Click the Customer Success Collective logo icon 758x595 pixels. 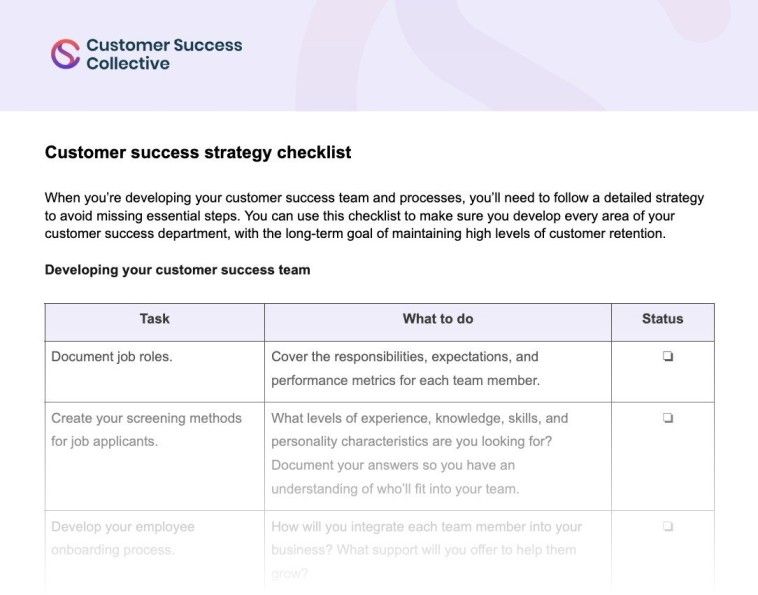[65, 54]
